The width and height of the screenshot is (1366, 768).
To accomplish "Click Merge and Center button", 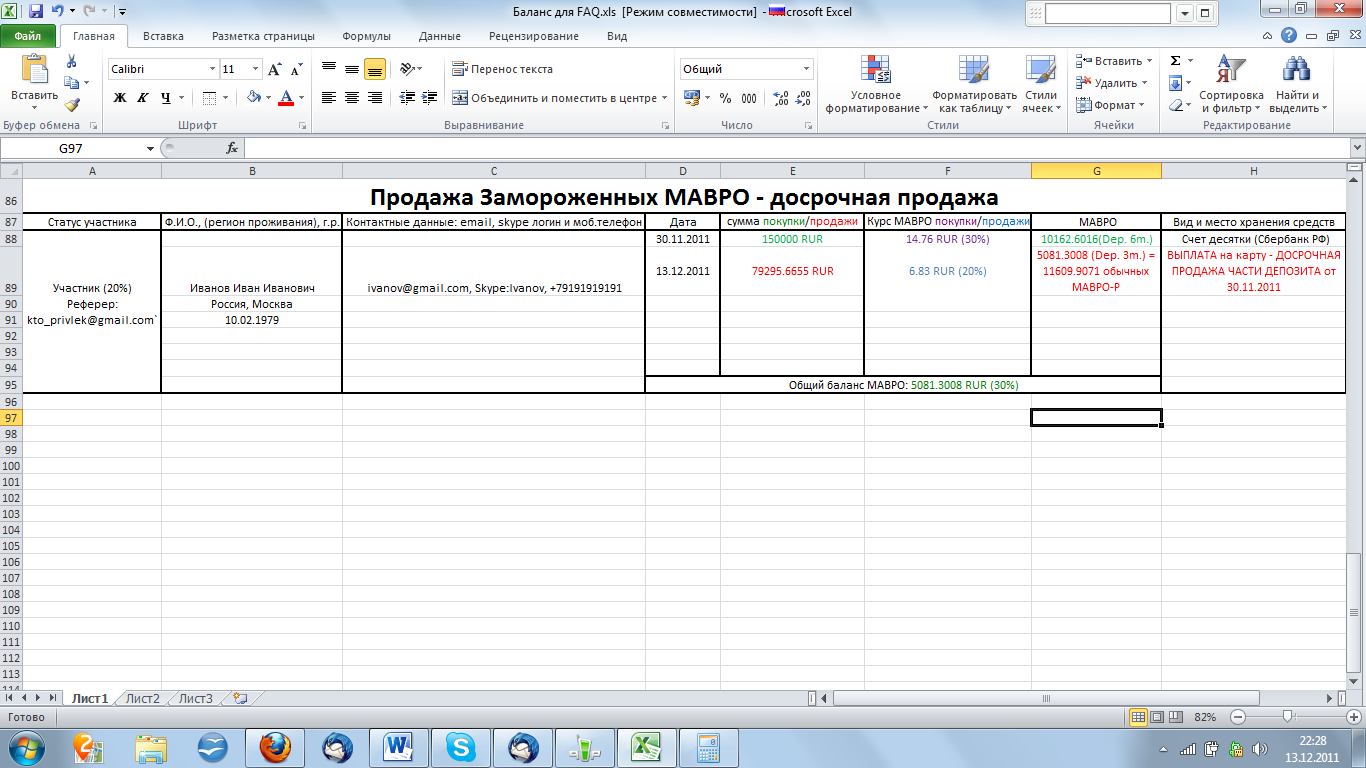I will (x=555, y=98).
